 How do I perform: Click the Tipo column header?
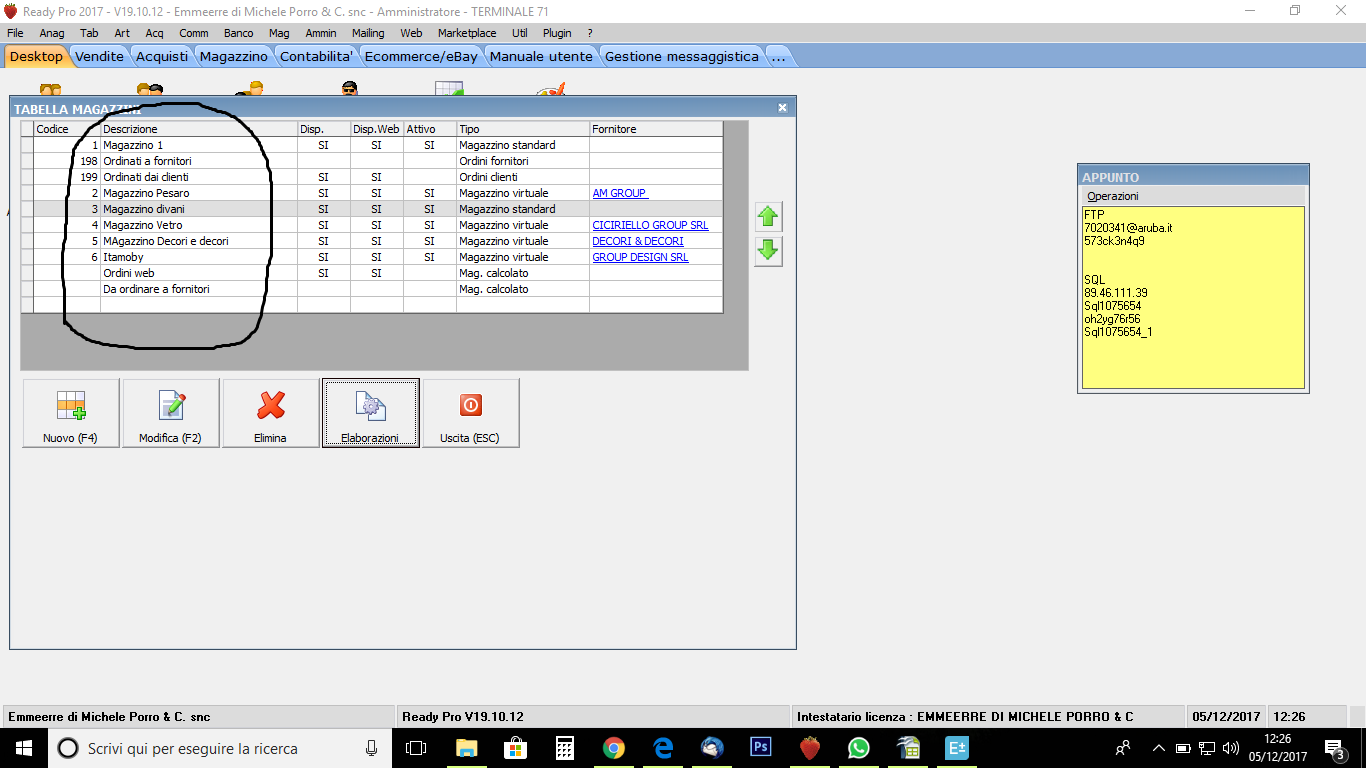pyautogui.click(x=523, y=129)
